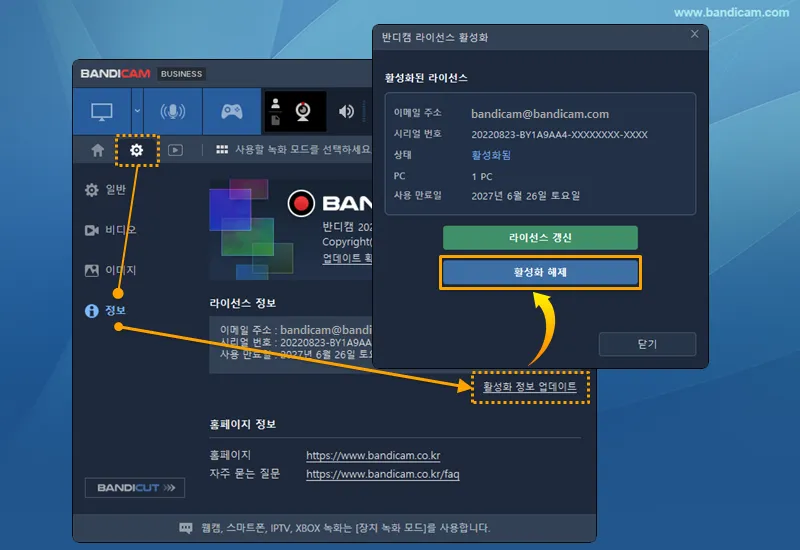The width and height of the screenshot is (800, 550).
Task: Click the email bandicam@bandicam.com in dialog
Action: coord(540,114)
